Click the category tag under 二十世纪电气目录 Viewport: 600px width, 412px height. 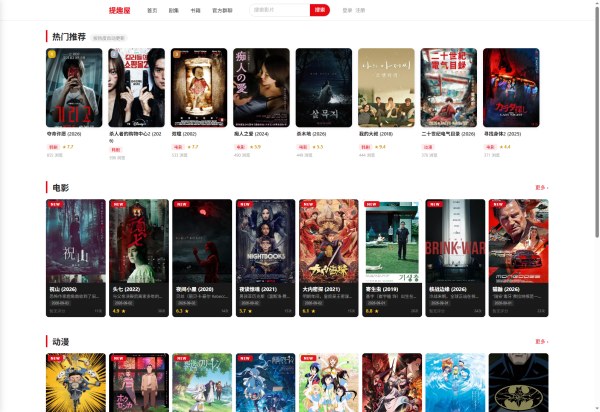click(x=427, y=147)
